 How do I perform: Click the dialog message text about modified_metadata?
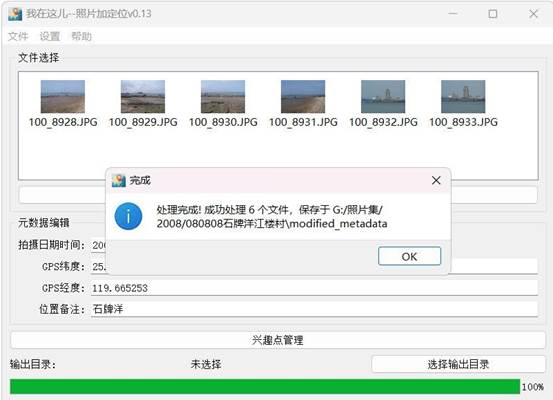click(272, 217)
